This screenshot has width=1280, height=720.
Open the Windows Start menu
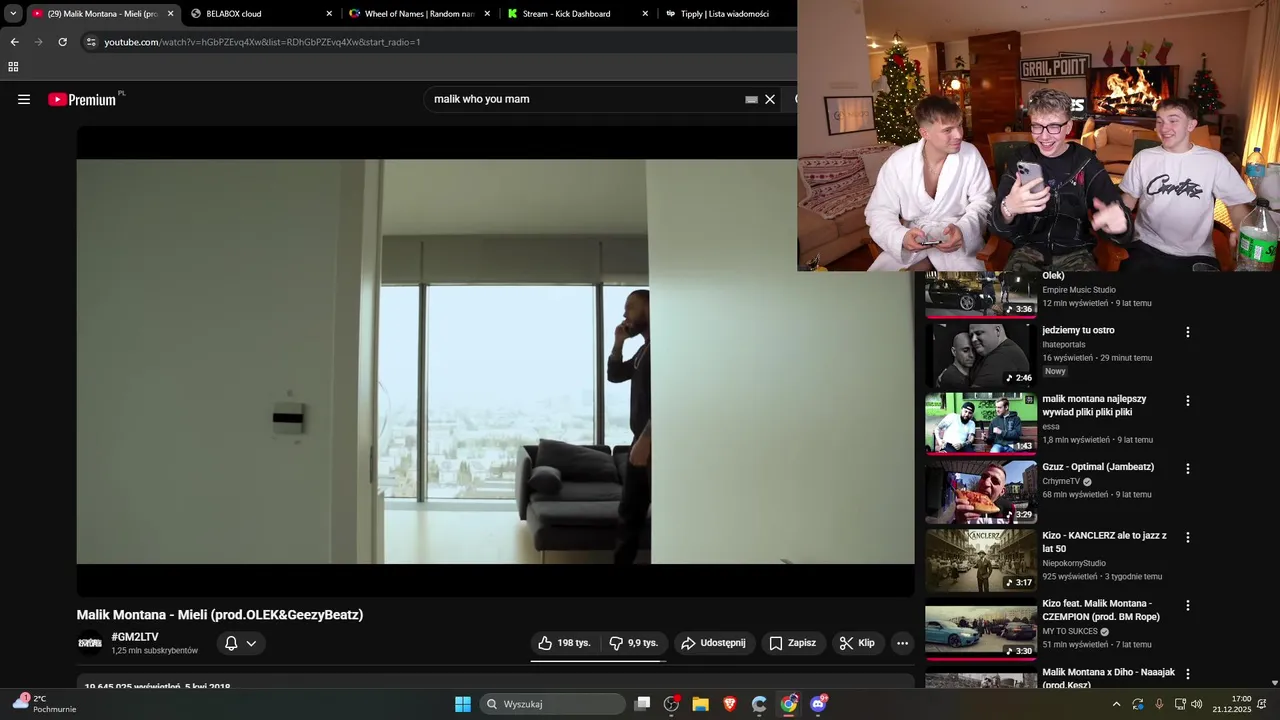[463, 704]
